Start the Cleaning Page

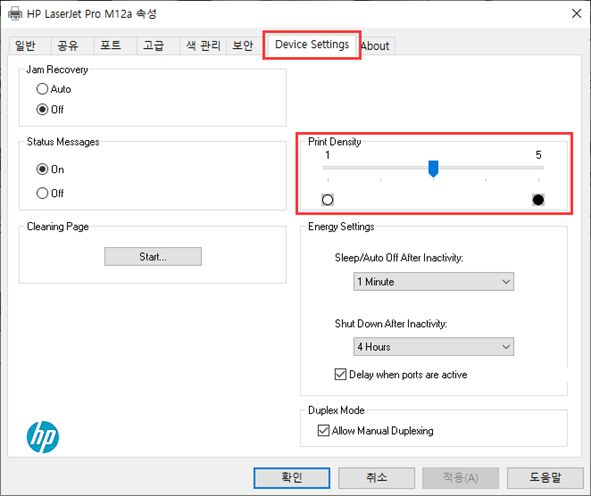[153, 257]
